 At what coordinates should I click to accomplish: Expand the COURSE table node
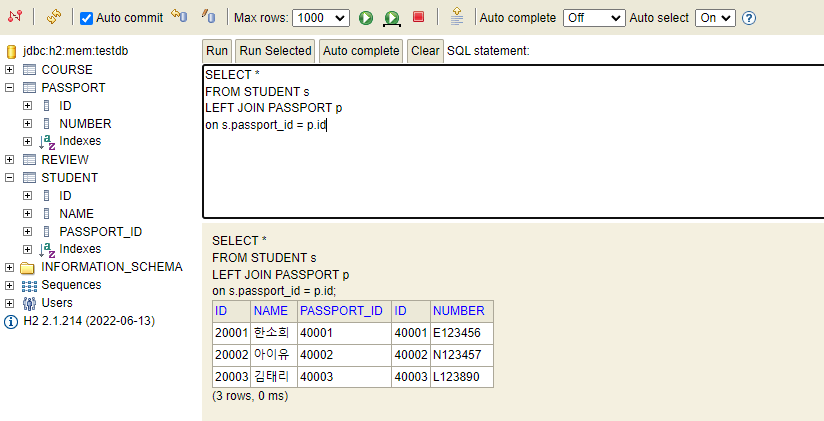[x=9, y=69]
